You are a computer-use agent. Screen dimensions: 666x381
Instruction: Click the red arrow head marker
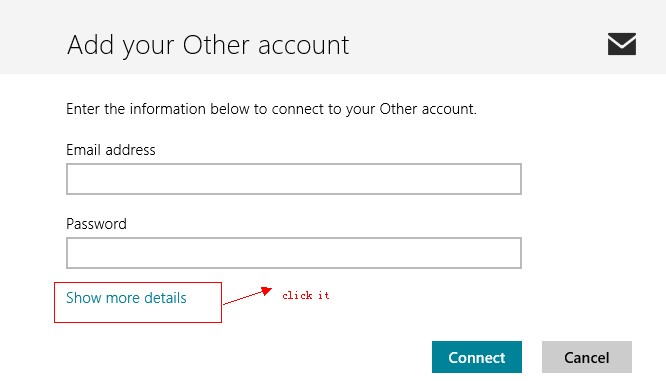click(267, 291)
